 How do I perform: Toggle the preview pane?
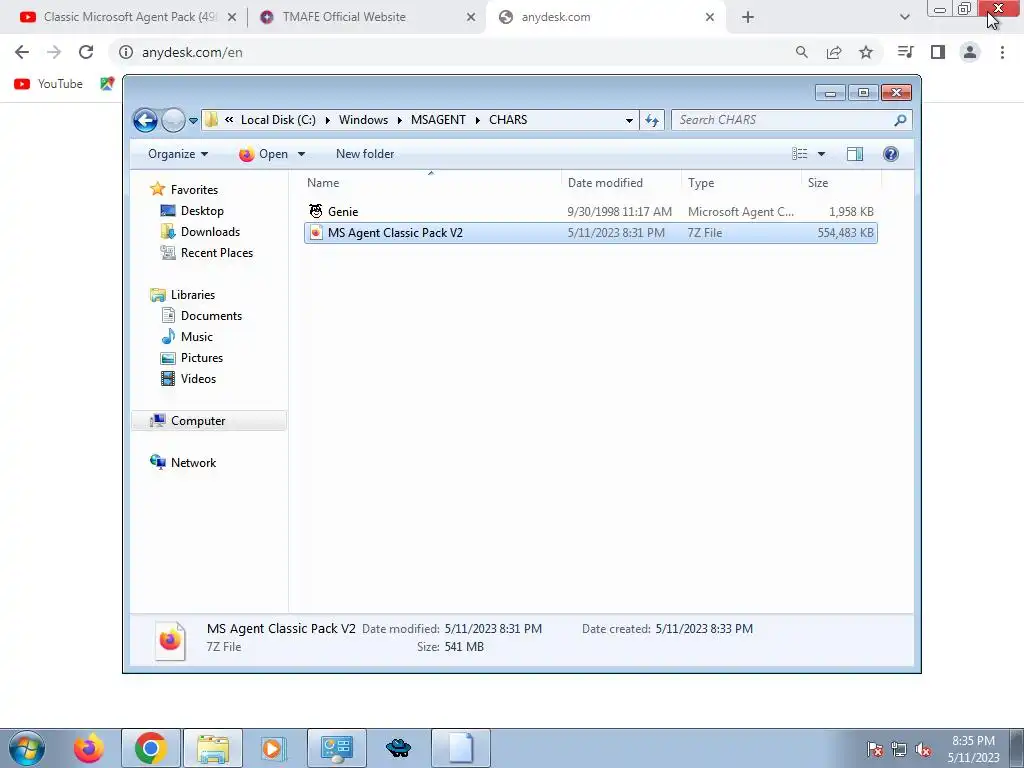click(855, 154)
